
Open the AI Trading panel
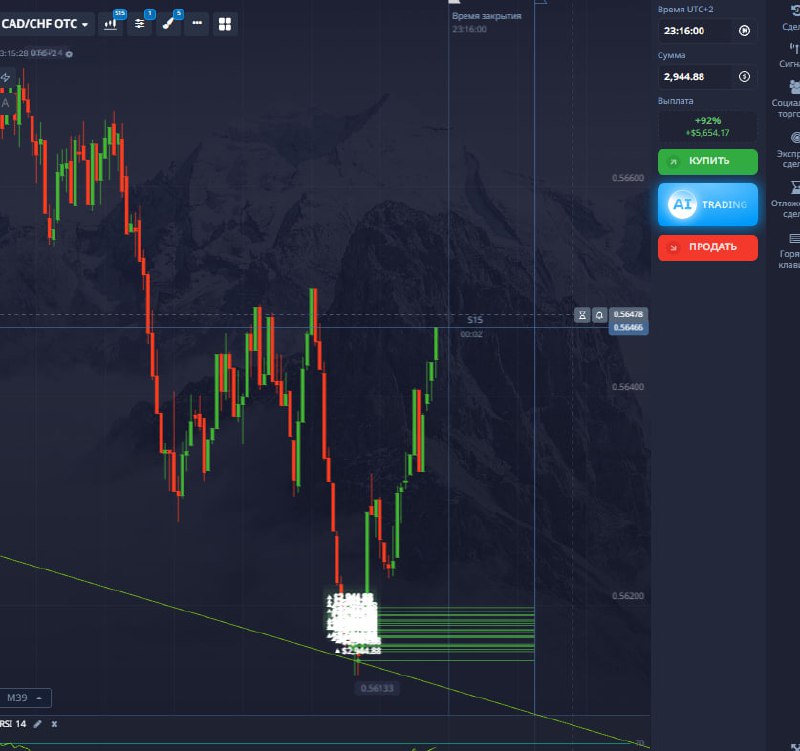[x=707, y=204]
